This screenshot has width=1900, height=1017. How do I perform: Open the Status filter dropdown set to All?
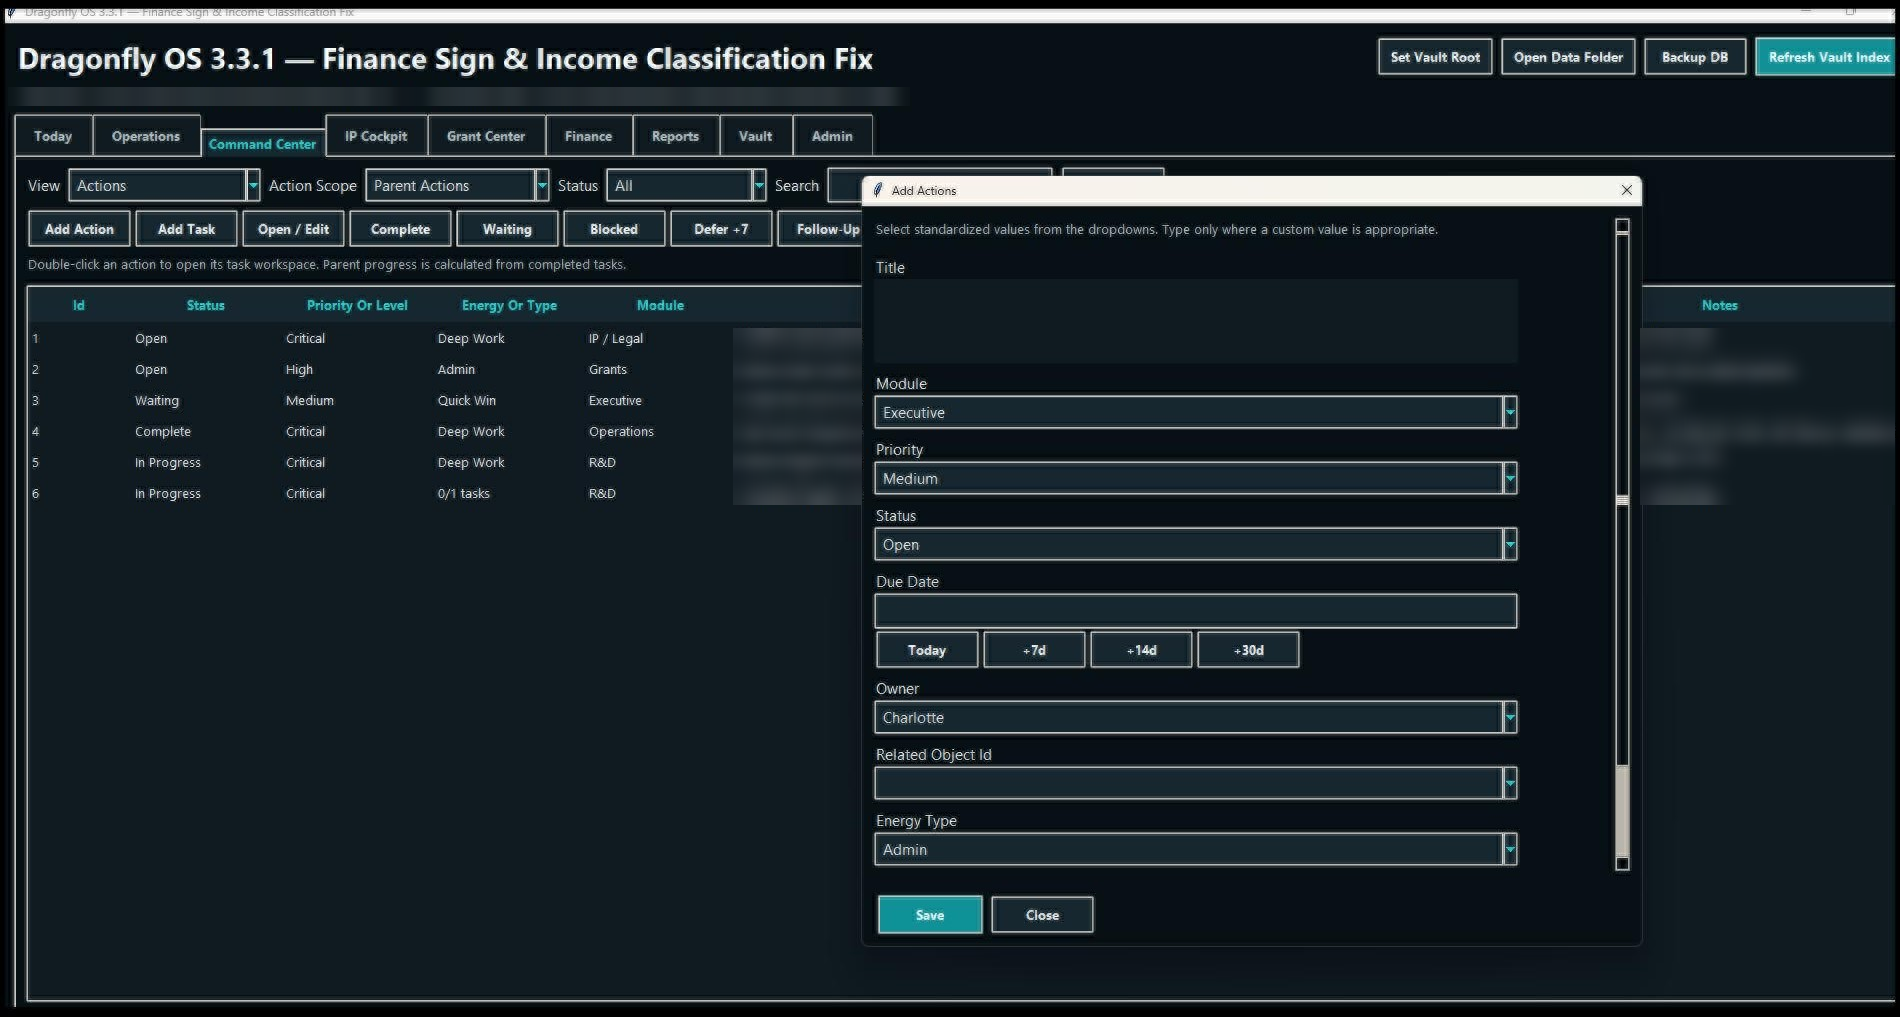[x=759, y=185]
